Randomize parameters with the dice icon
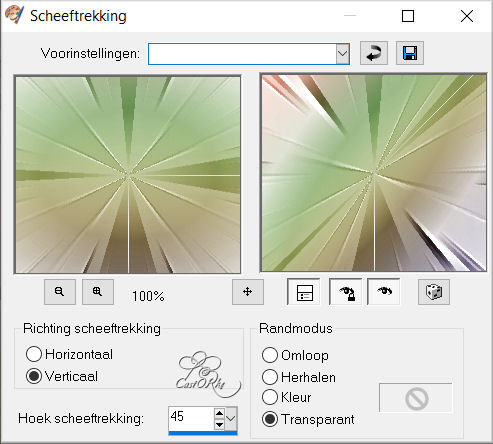The width and height of the screenshot is (493, 444). tap(434, 292)
